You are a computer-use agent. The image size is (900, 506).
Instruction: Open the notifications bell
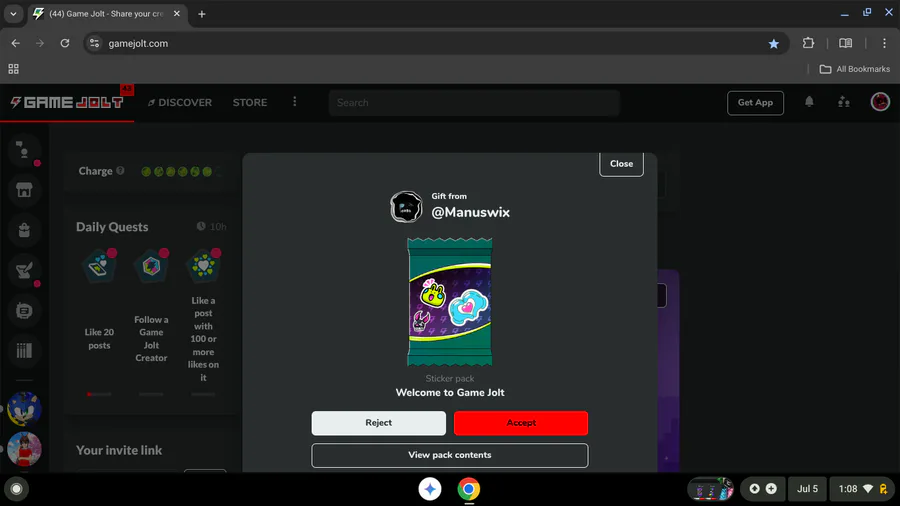(x=809, y=102)
